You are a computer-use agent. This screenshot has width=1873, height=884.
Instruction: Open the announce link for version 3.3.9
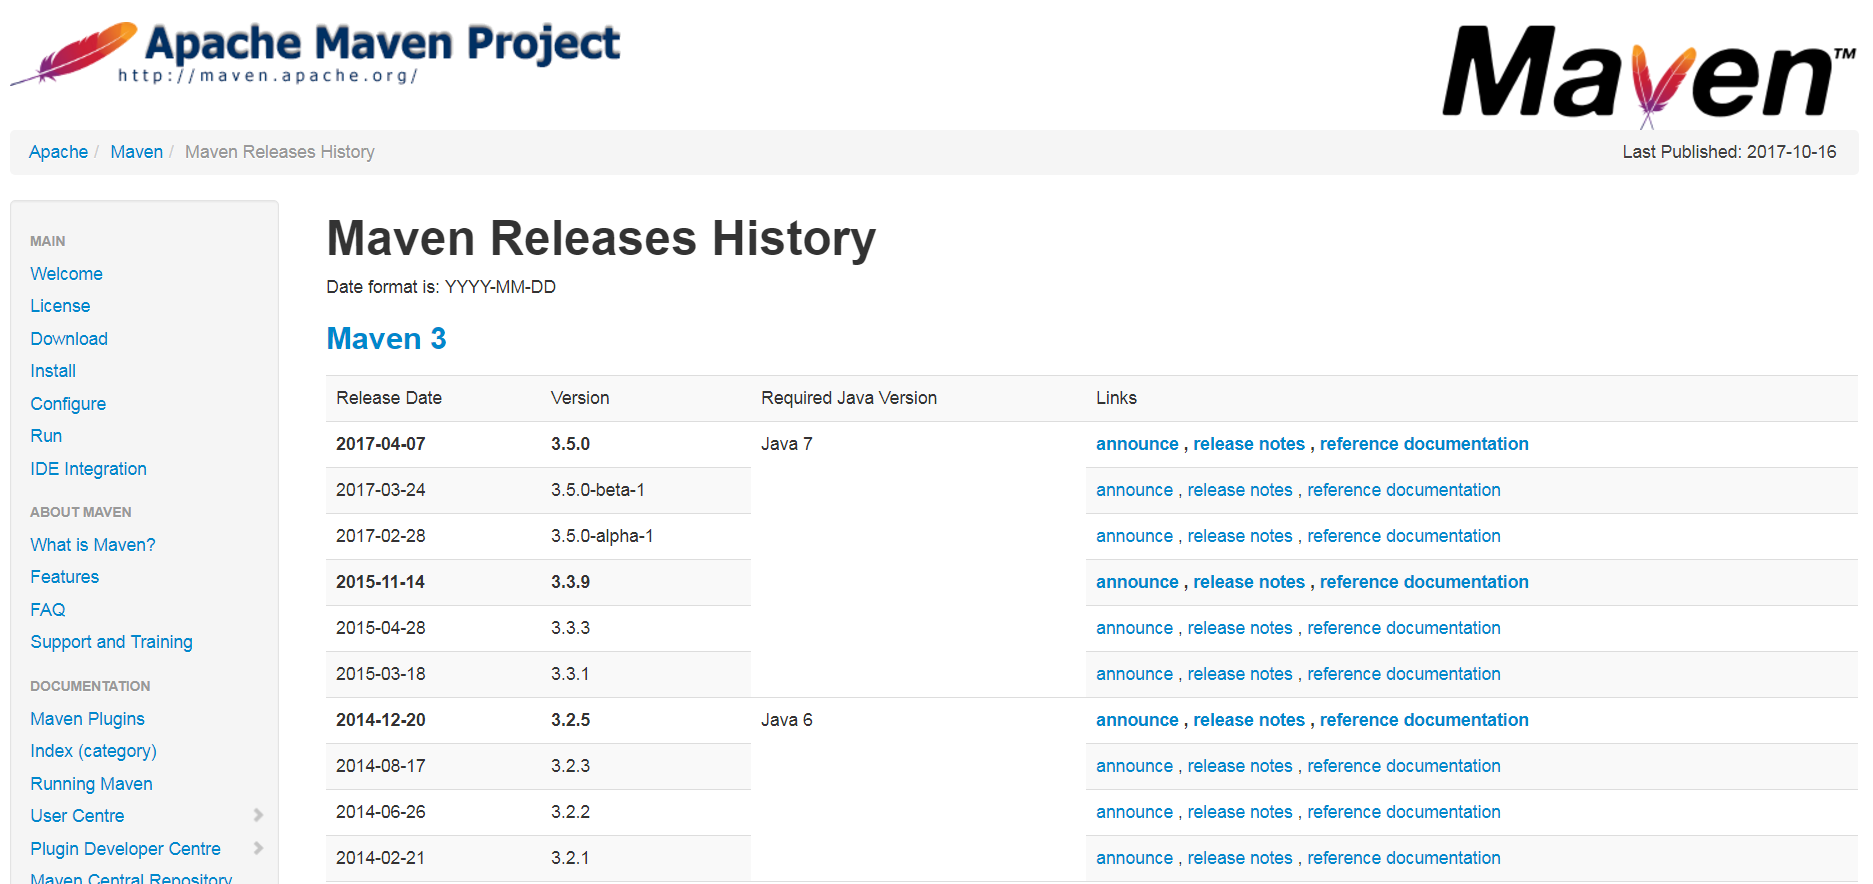1137,582
